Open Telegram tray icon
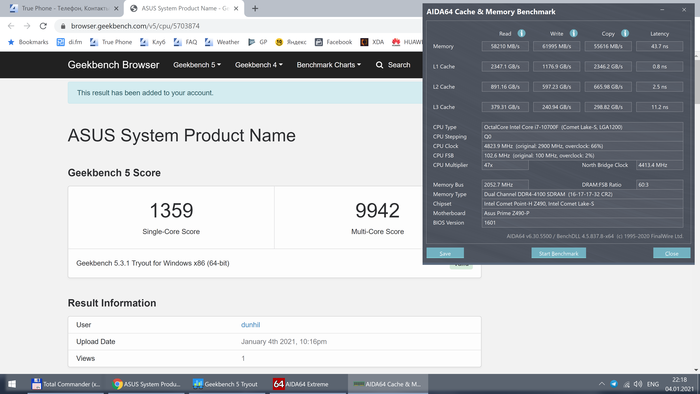This screenshot has height=394, width=700. (x=614, y=384)
